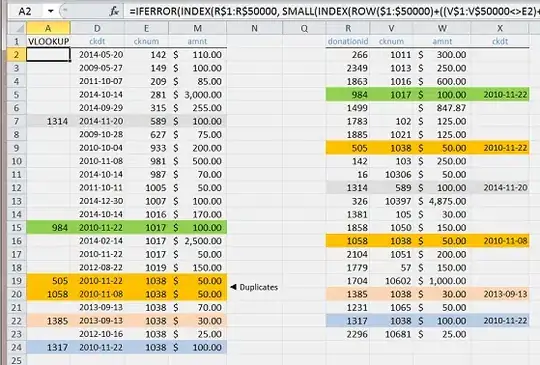Select column R header
The image size is (540, 365).
[348, 28]
